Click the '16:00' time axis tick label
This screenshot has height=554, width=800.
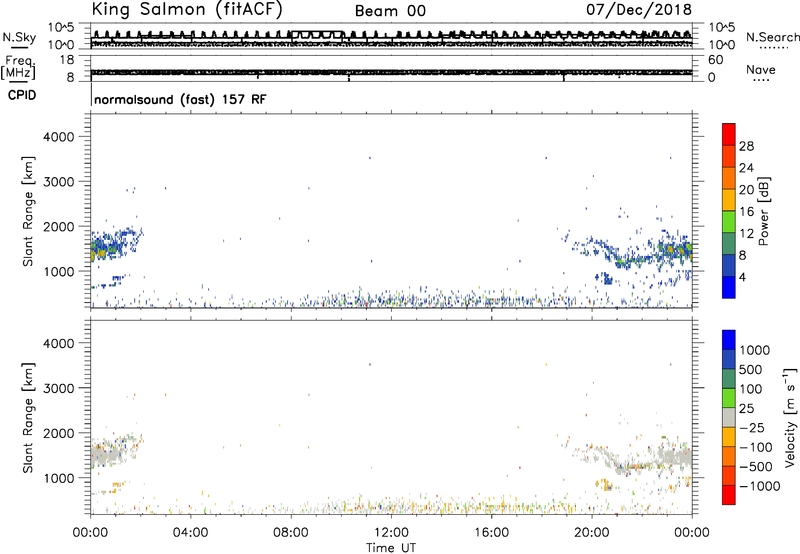tap(491, 533)
